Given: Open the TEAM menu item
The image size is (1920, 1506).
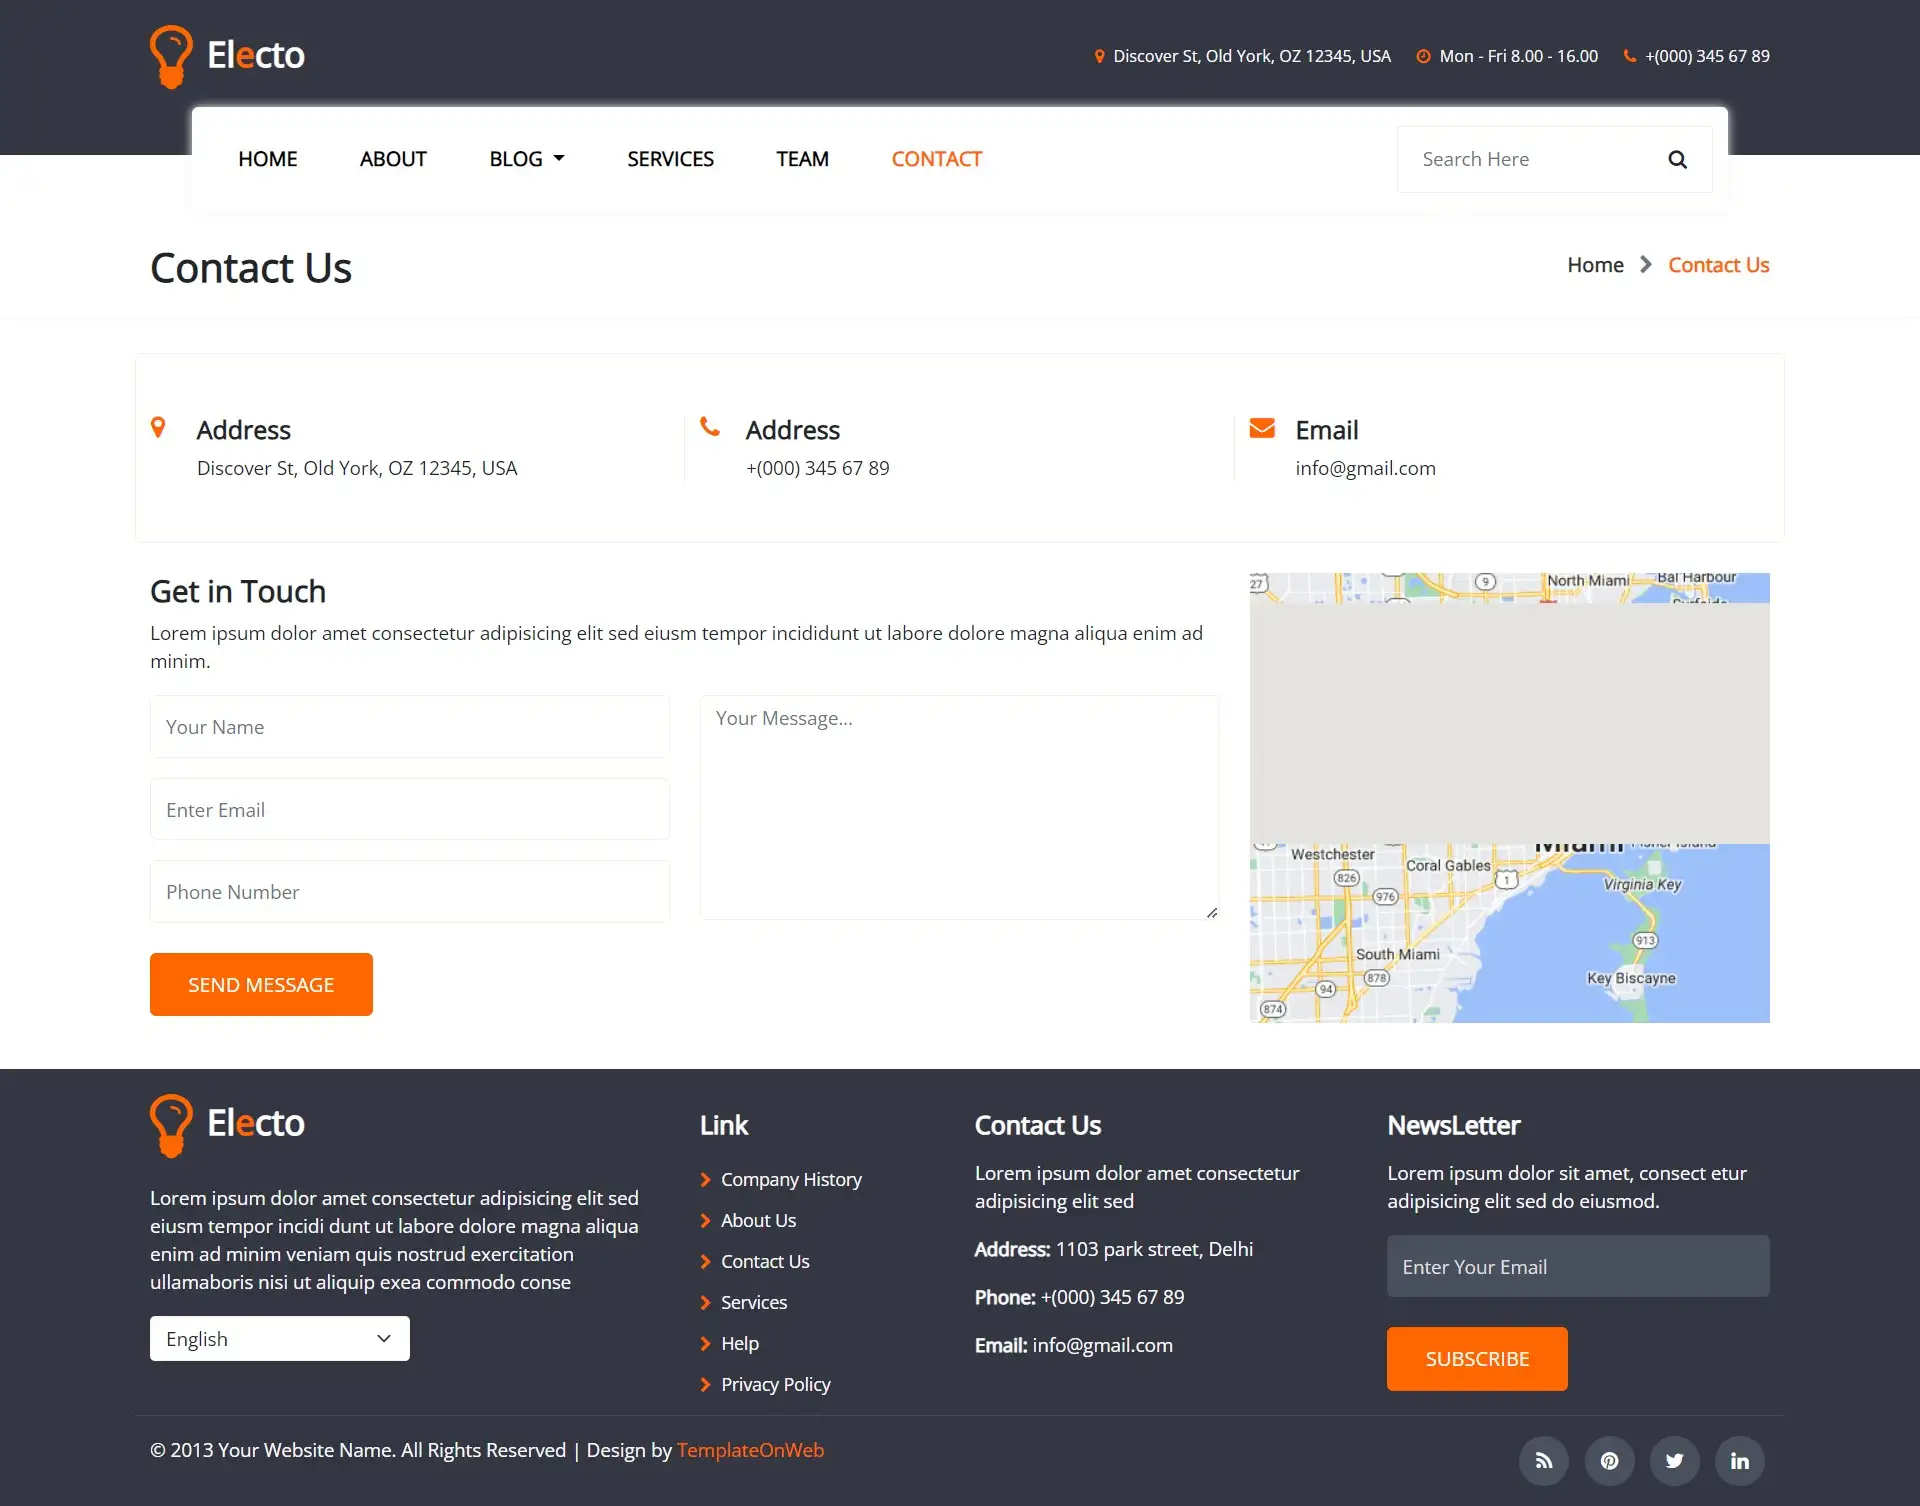Looking at the screenshot, I should tap(802, 159).
